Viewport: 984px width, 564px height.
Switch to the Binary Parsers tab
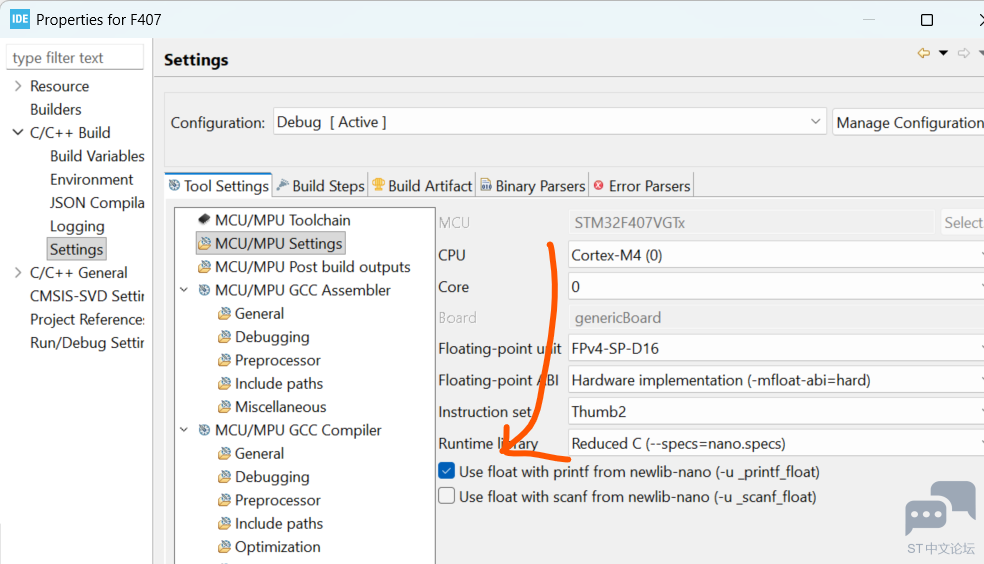(533, 186)
